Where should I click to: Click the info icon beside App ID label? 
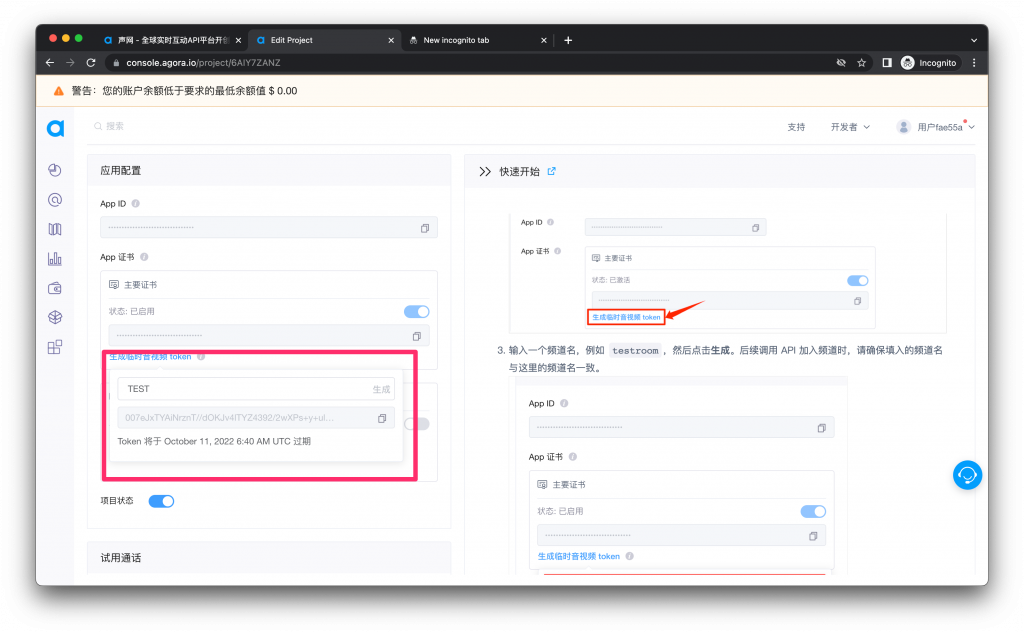136,204
